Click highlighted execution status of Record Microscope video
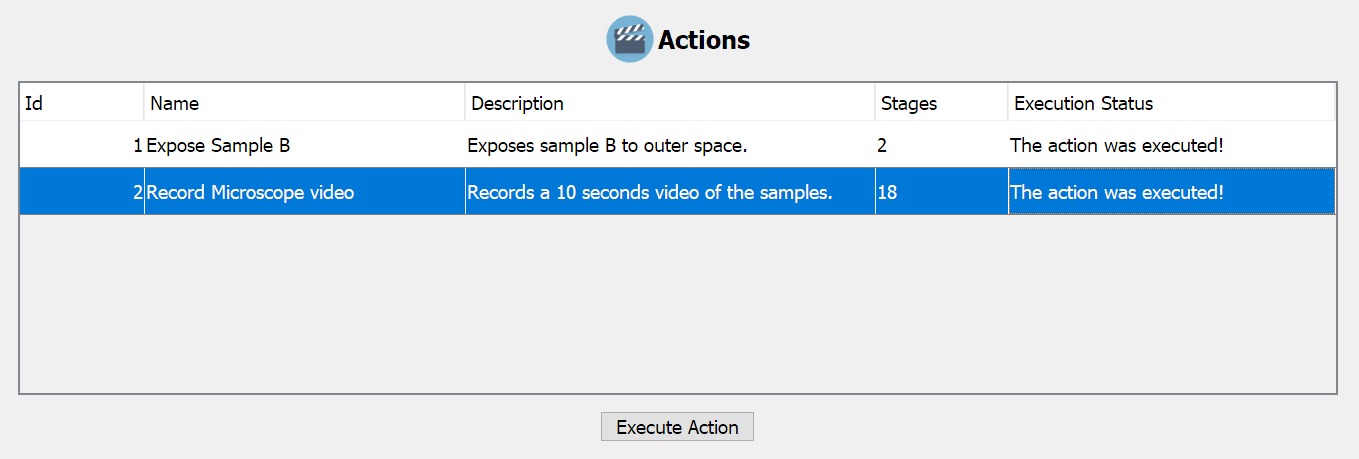Viewport: 1359px width, 459px height. pyautogui.click(x=1116, y=192)
